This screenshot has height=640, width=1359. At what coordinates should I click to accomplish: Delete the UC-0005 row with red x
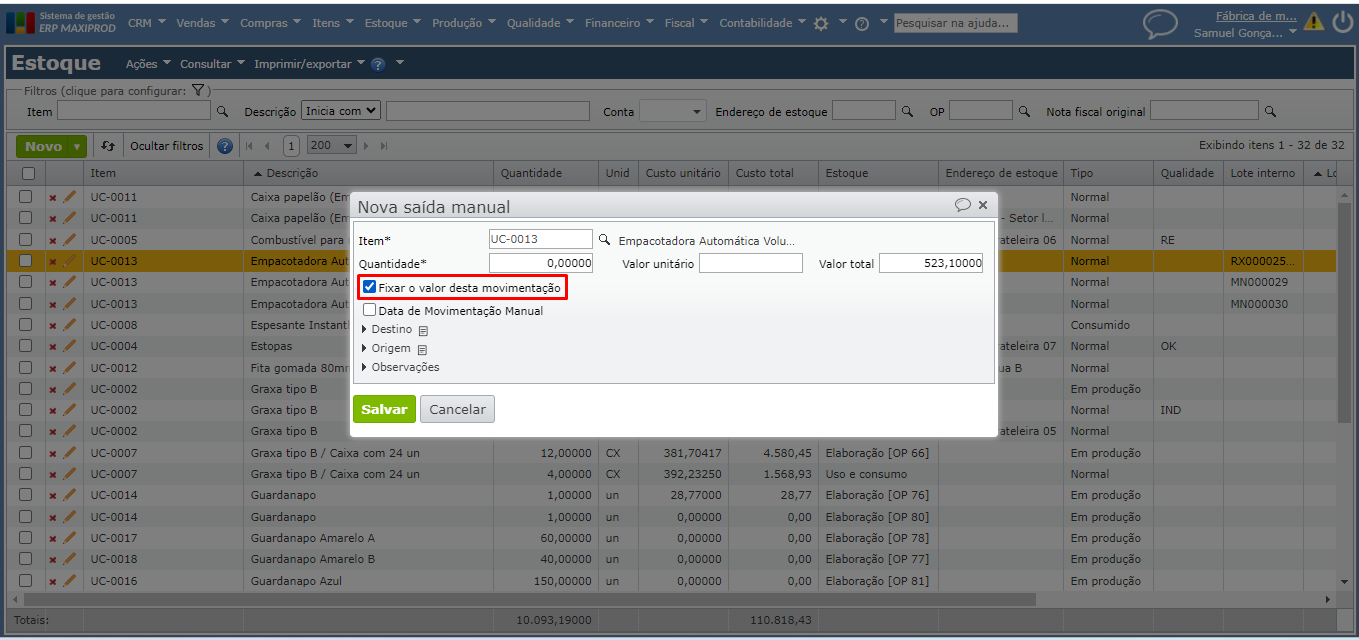pyautogui.click(x=53, y=240)
